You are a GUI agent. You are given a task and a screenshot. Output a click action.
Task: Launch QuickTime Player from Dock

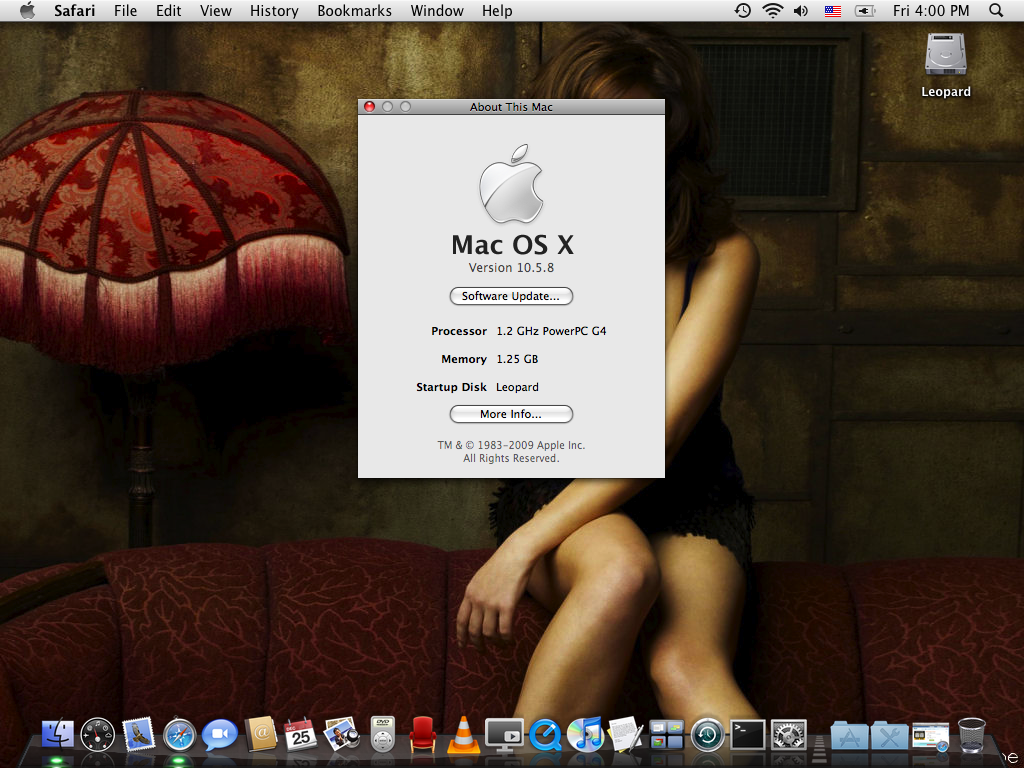(545, 735)
